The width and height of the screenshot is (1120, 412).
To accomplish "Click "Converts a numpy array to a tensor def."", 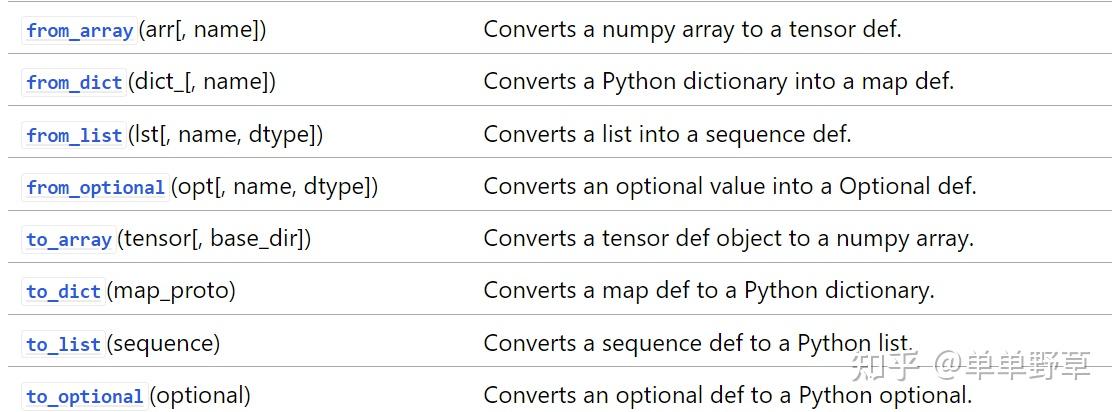I will tap(692, 29).
